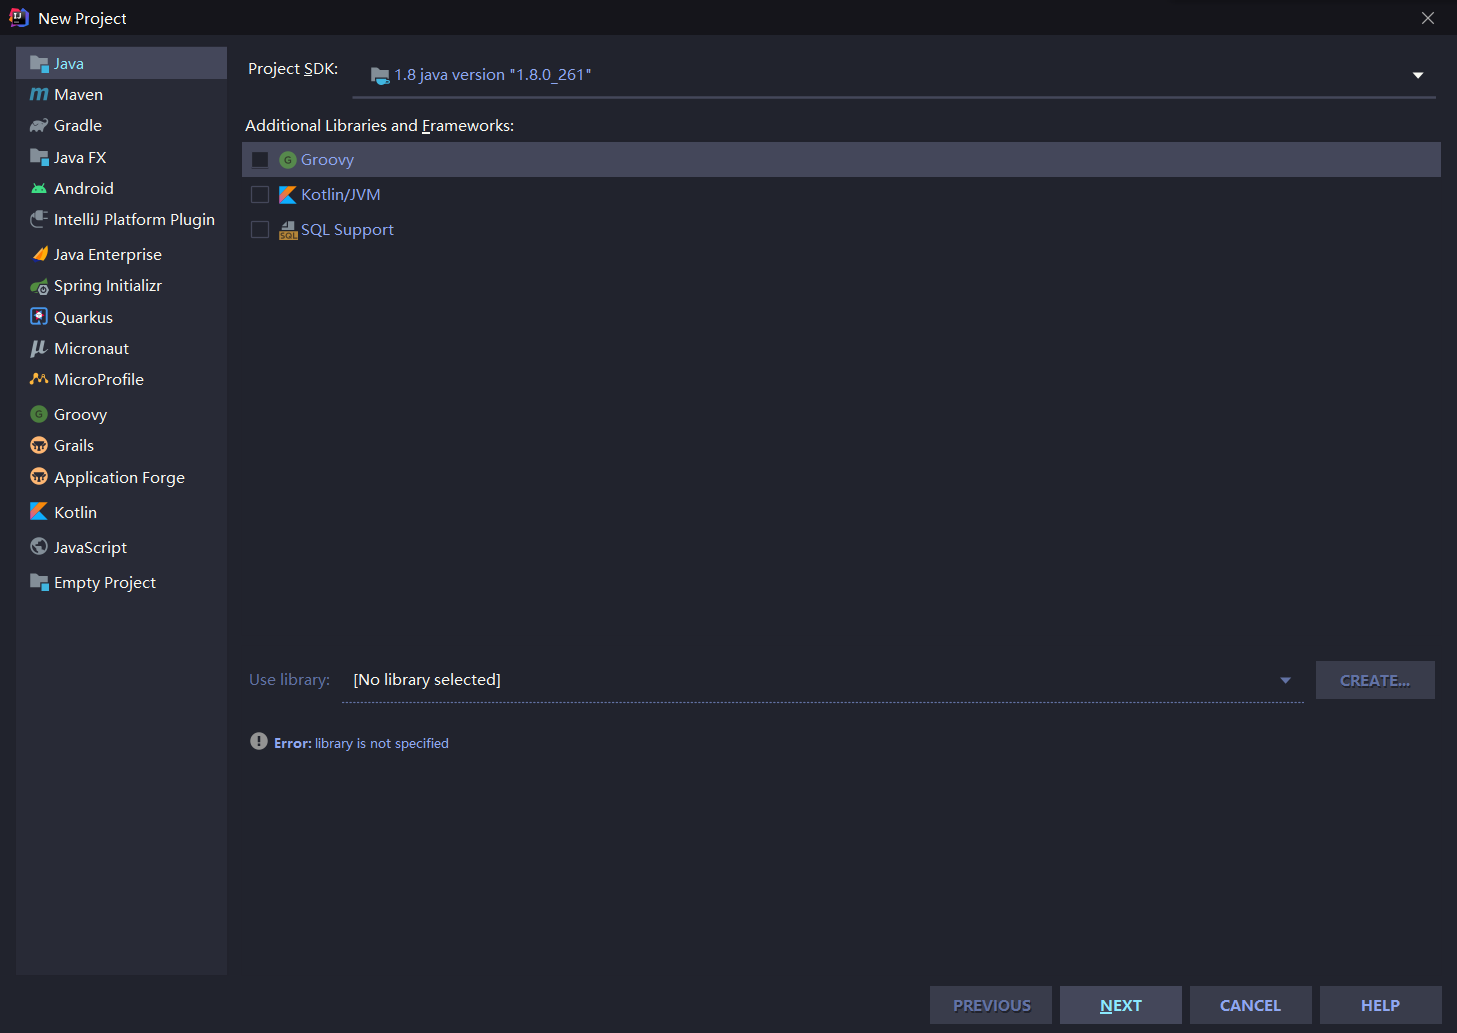Select Android in the sidebar
Viewport: 1457px width, 1033px height.
(x=122, y=188)
